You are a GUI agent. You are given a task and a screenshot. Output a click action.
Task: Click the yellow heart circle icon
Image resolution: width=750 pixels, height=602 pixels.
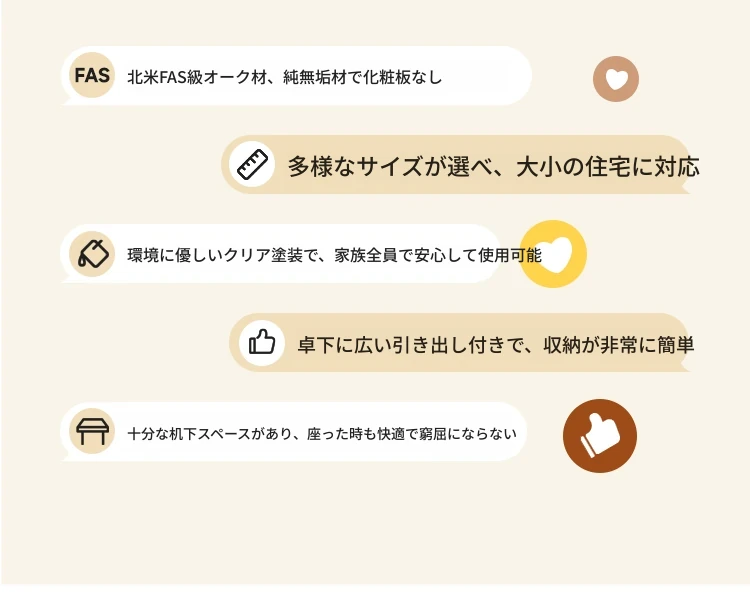553,254
